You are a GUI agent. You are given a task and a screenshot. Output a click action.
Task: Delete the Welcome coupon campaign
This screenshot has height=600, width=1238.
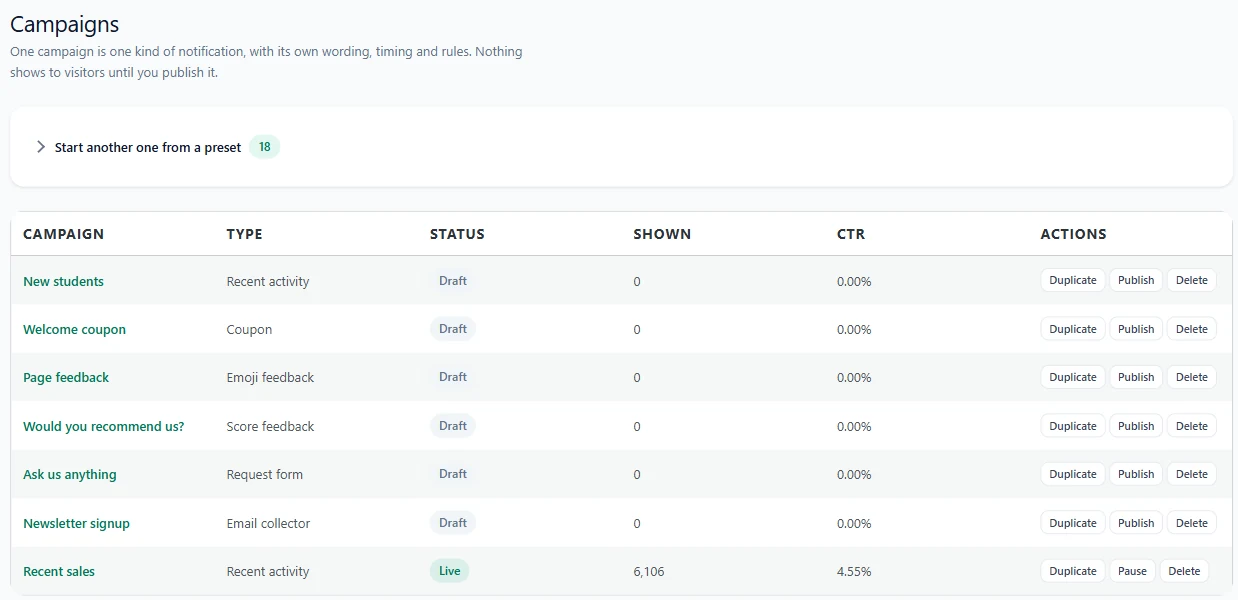[1192, 329]
